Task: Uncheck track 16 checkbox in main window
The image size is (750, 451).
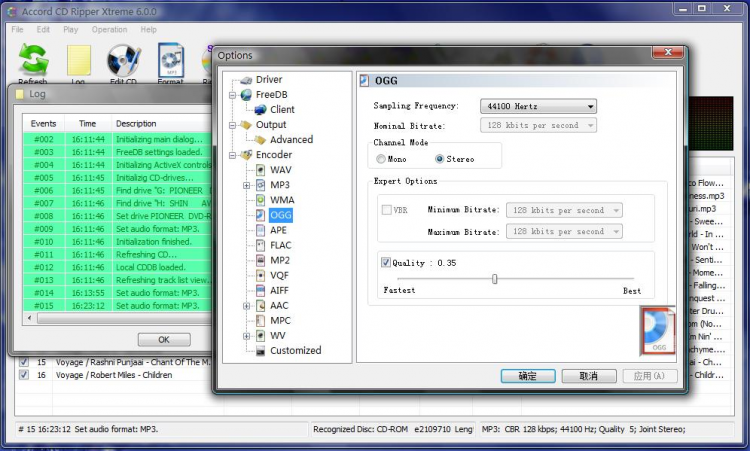Action: pos(23,374)
